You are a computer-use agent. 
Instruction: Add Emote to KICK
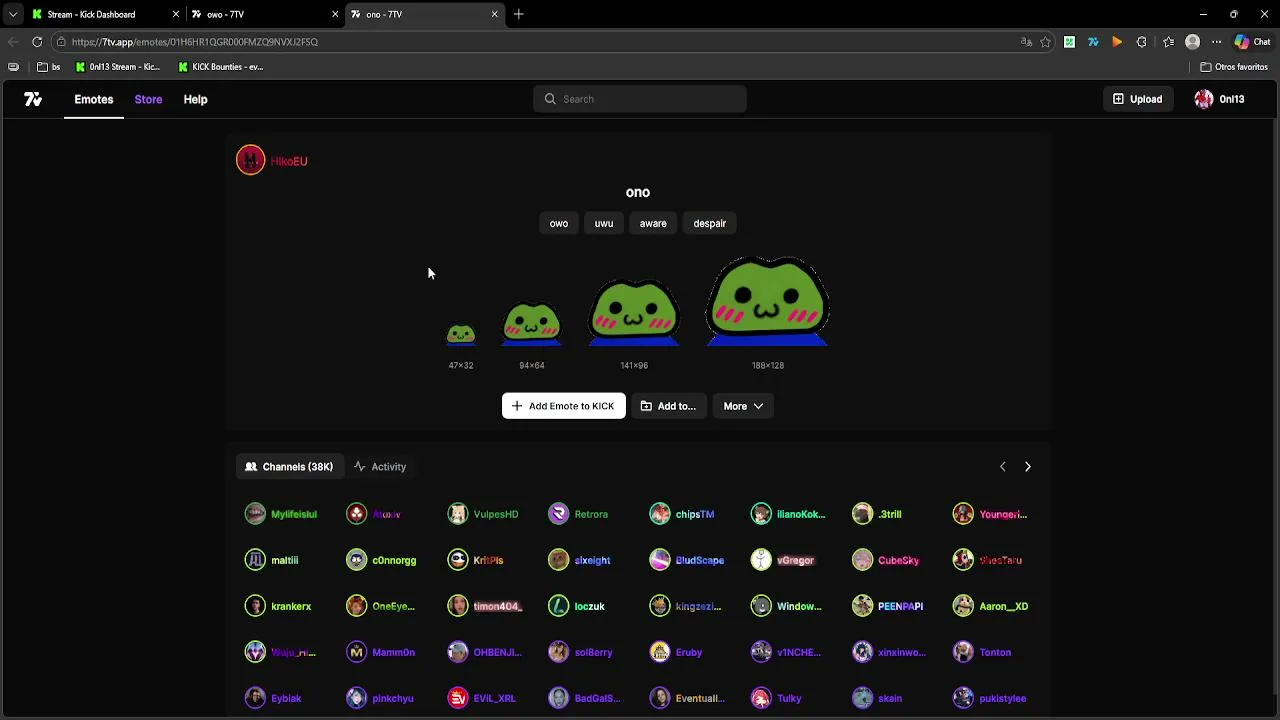pos(564,406)
